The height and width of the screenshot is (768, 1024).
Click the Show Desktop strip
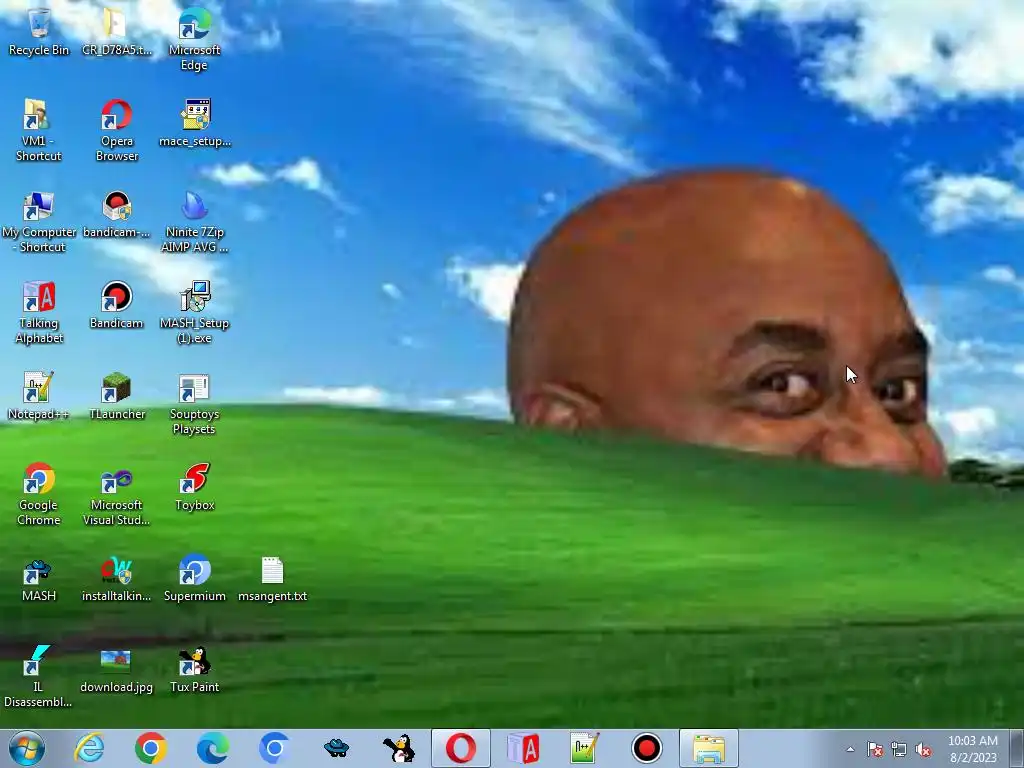coord(1016,749)
